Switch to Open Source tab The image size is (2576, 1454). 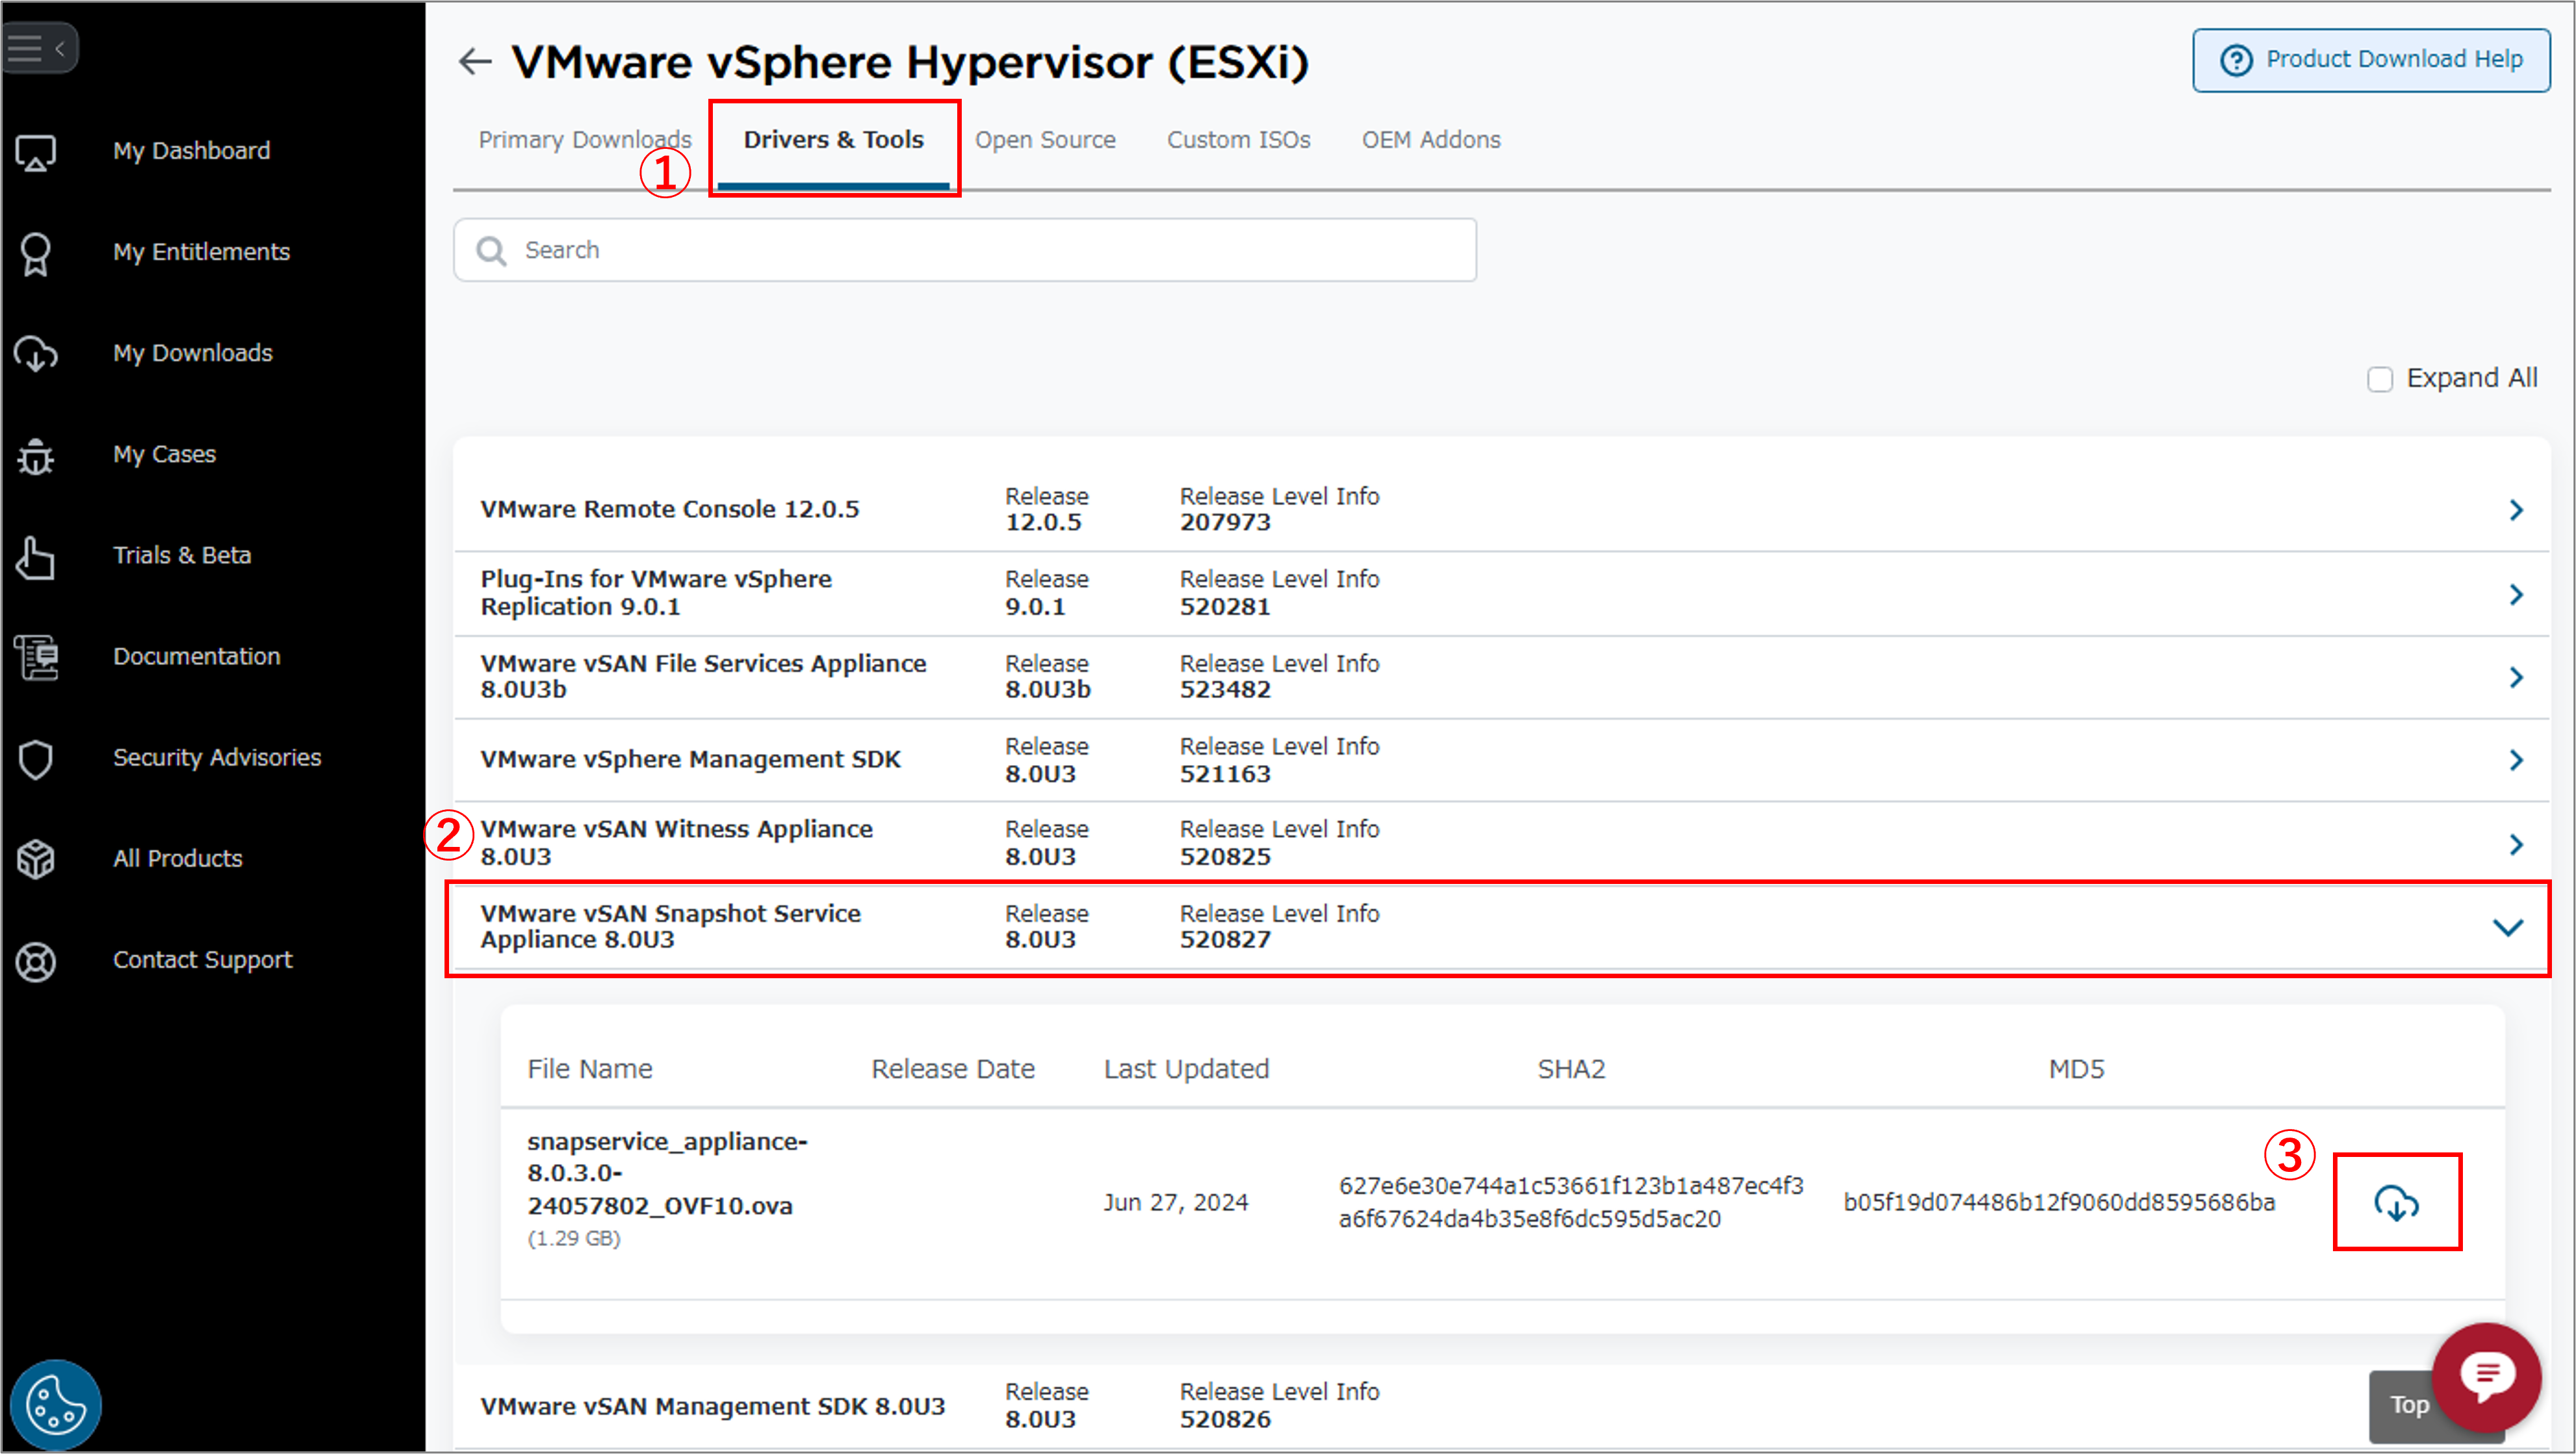pyautogui.click(x=1045, y=140)
